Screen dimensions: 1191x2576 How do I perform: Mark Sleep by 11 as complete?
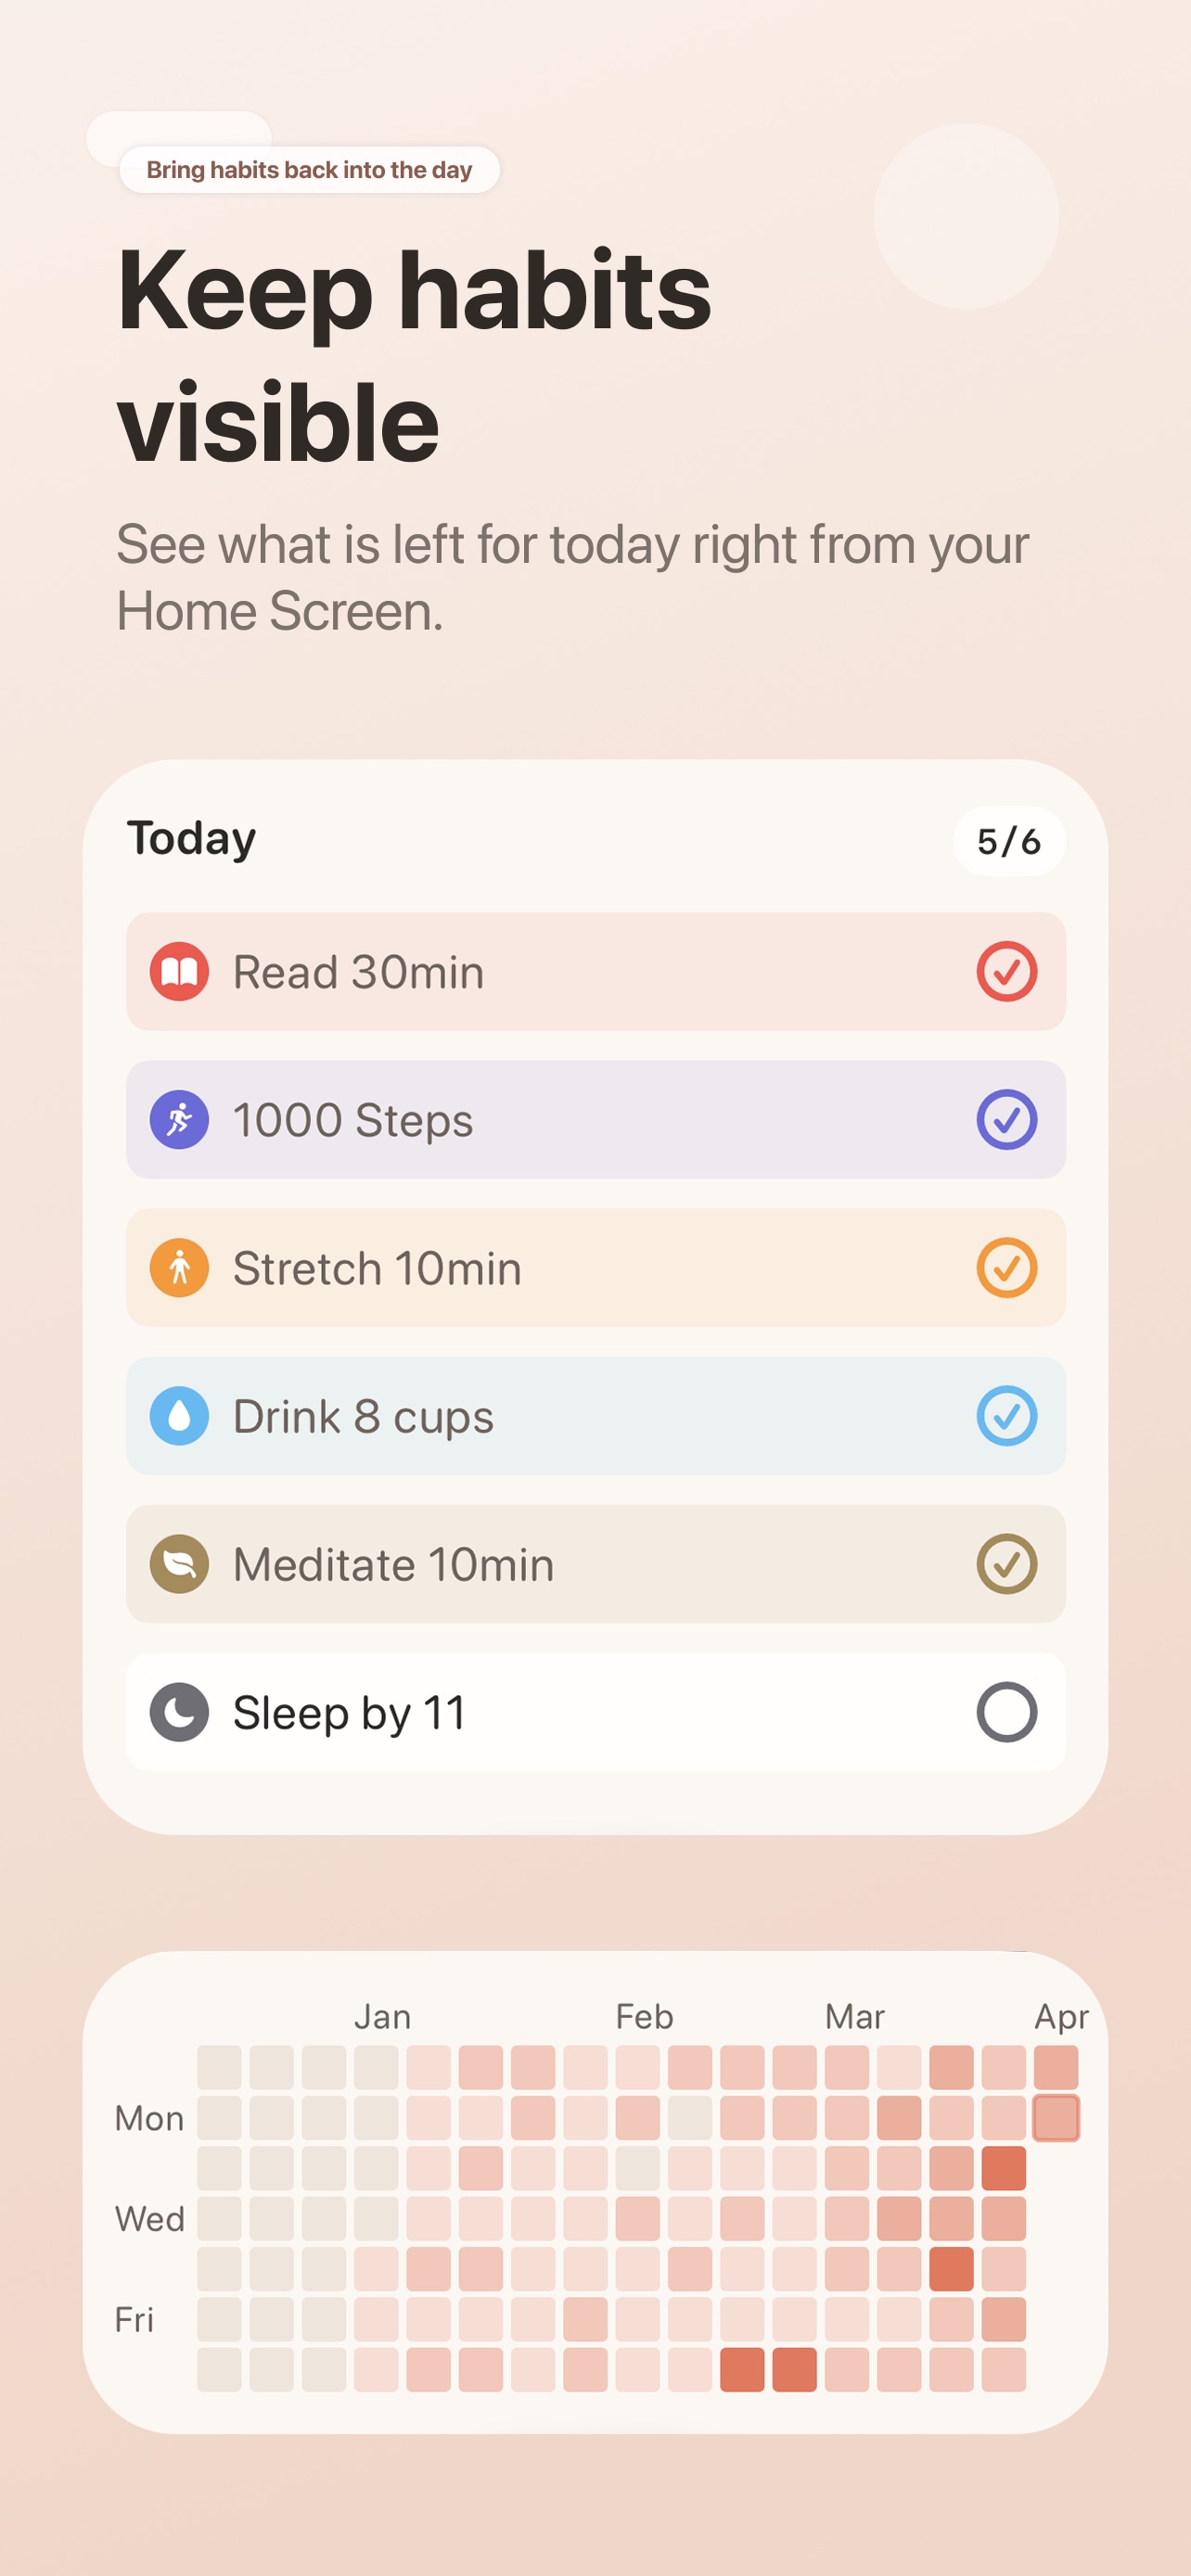tap(1006, 1711)
